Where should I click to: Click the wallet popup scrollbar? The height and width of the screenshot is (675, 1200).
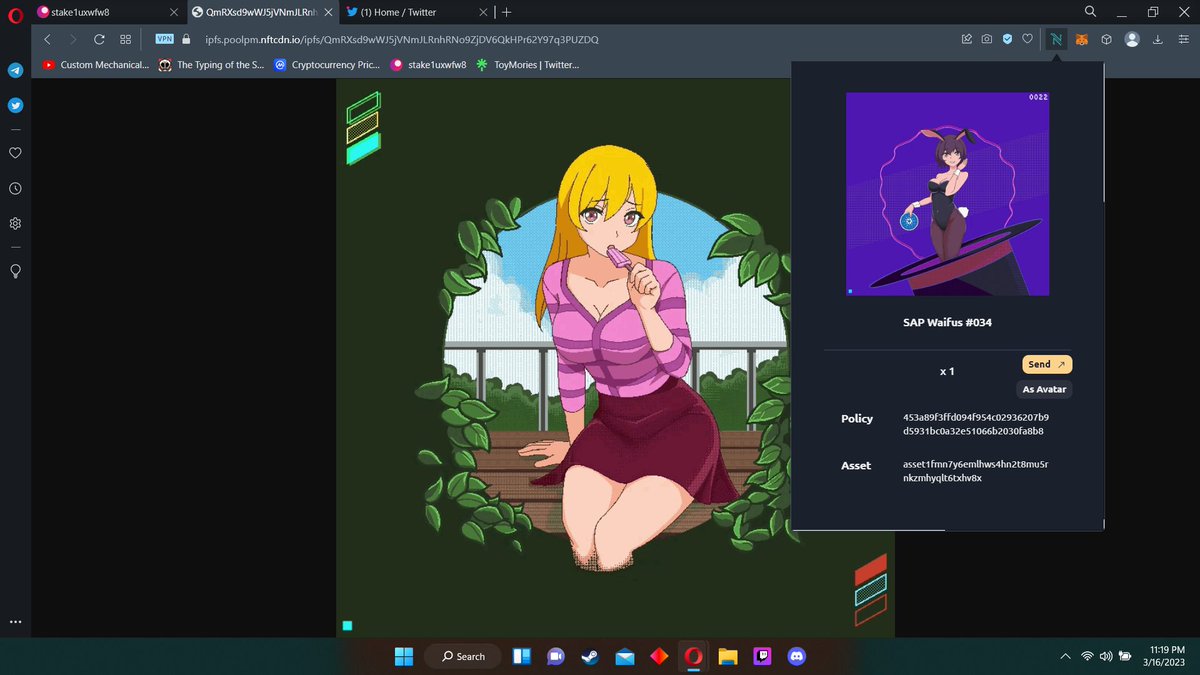coord(1104,135)
